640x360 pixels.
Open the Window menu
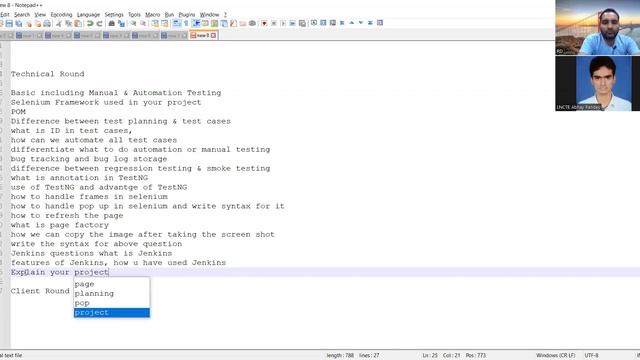click(209, 15)
